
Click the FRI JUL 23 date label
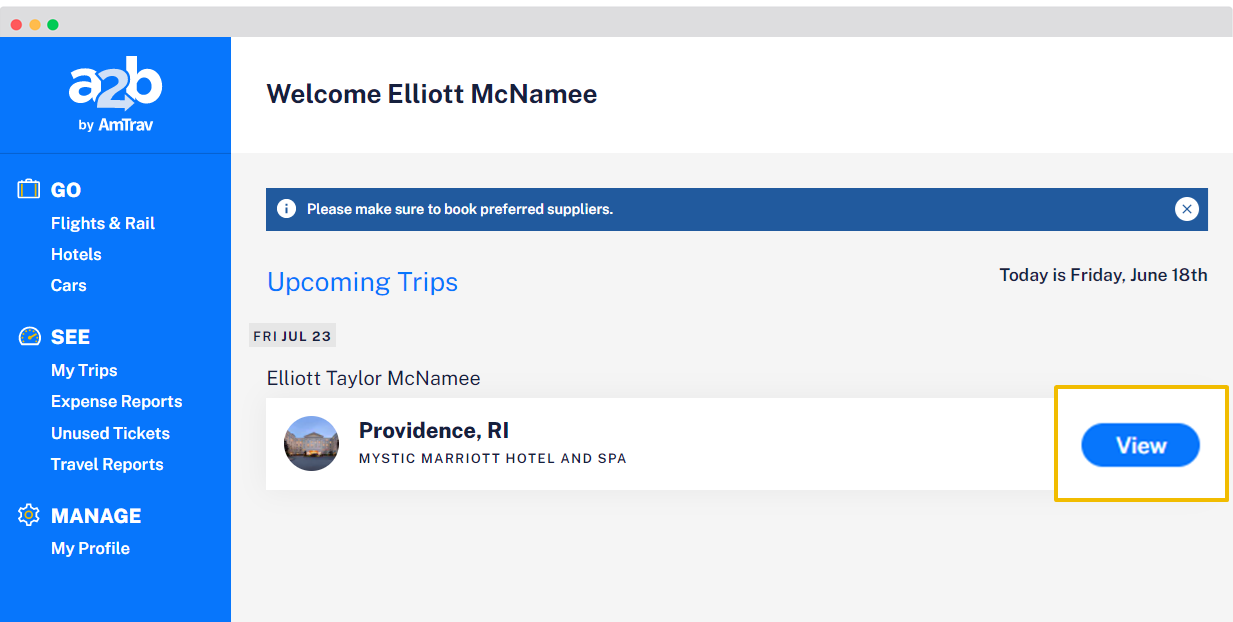click(x=292, y=336)
